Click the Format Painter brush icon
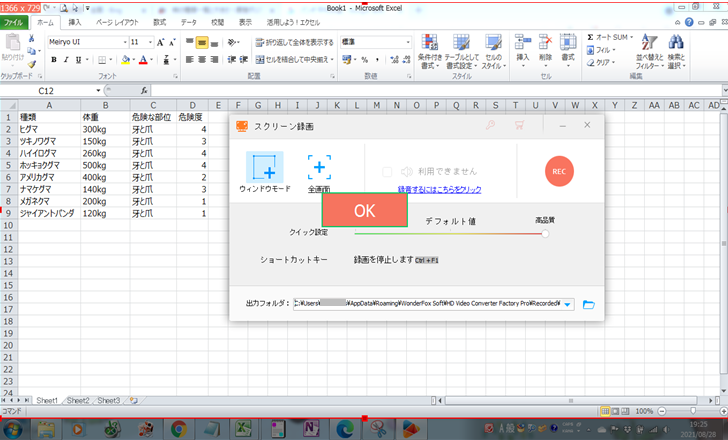 pyautogui.click(x=32, y=64)
